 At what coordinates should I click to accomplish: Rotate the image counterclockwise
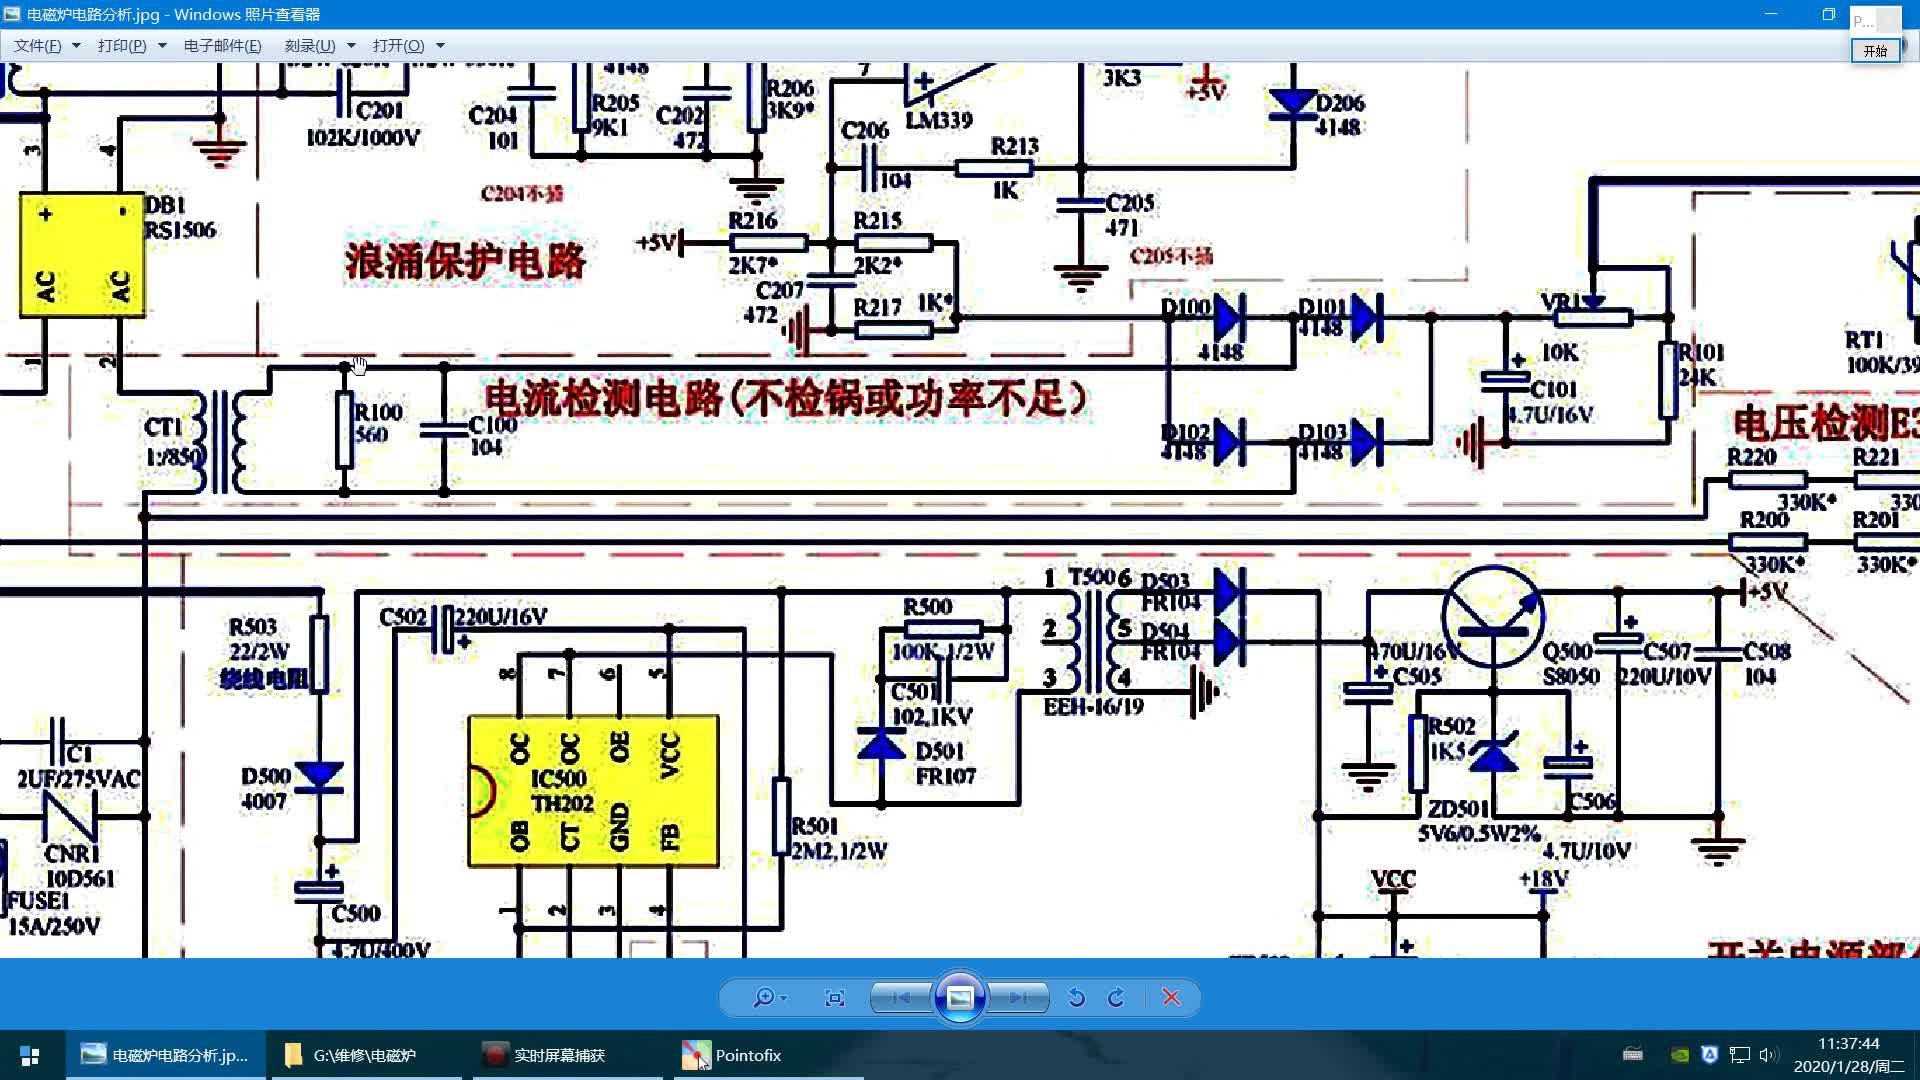(x=1077, y=997)
